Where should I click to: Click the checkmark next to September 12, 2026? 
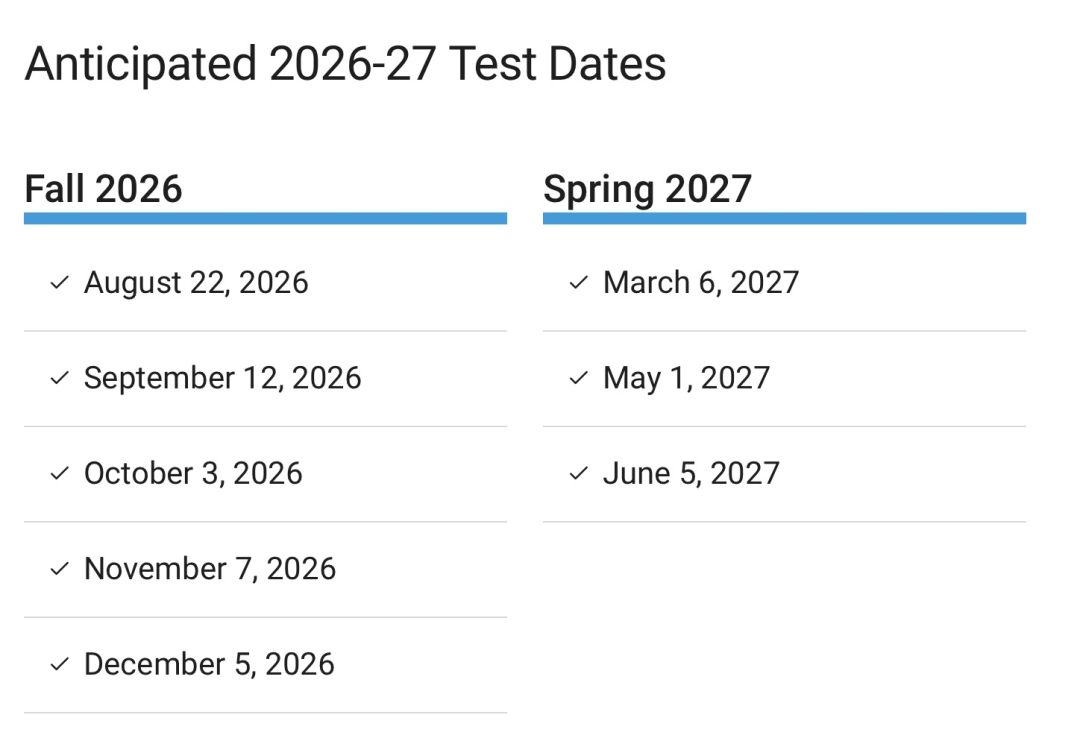(59, 378)
